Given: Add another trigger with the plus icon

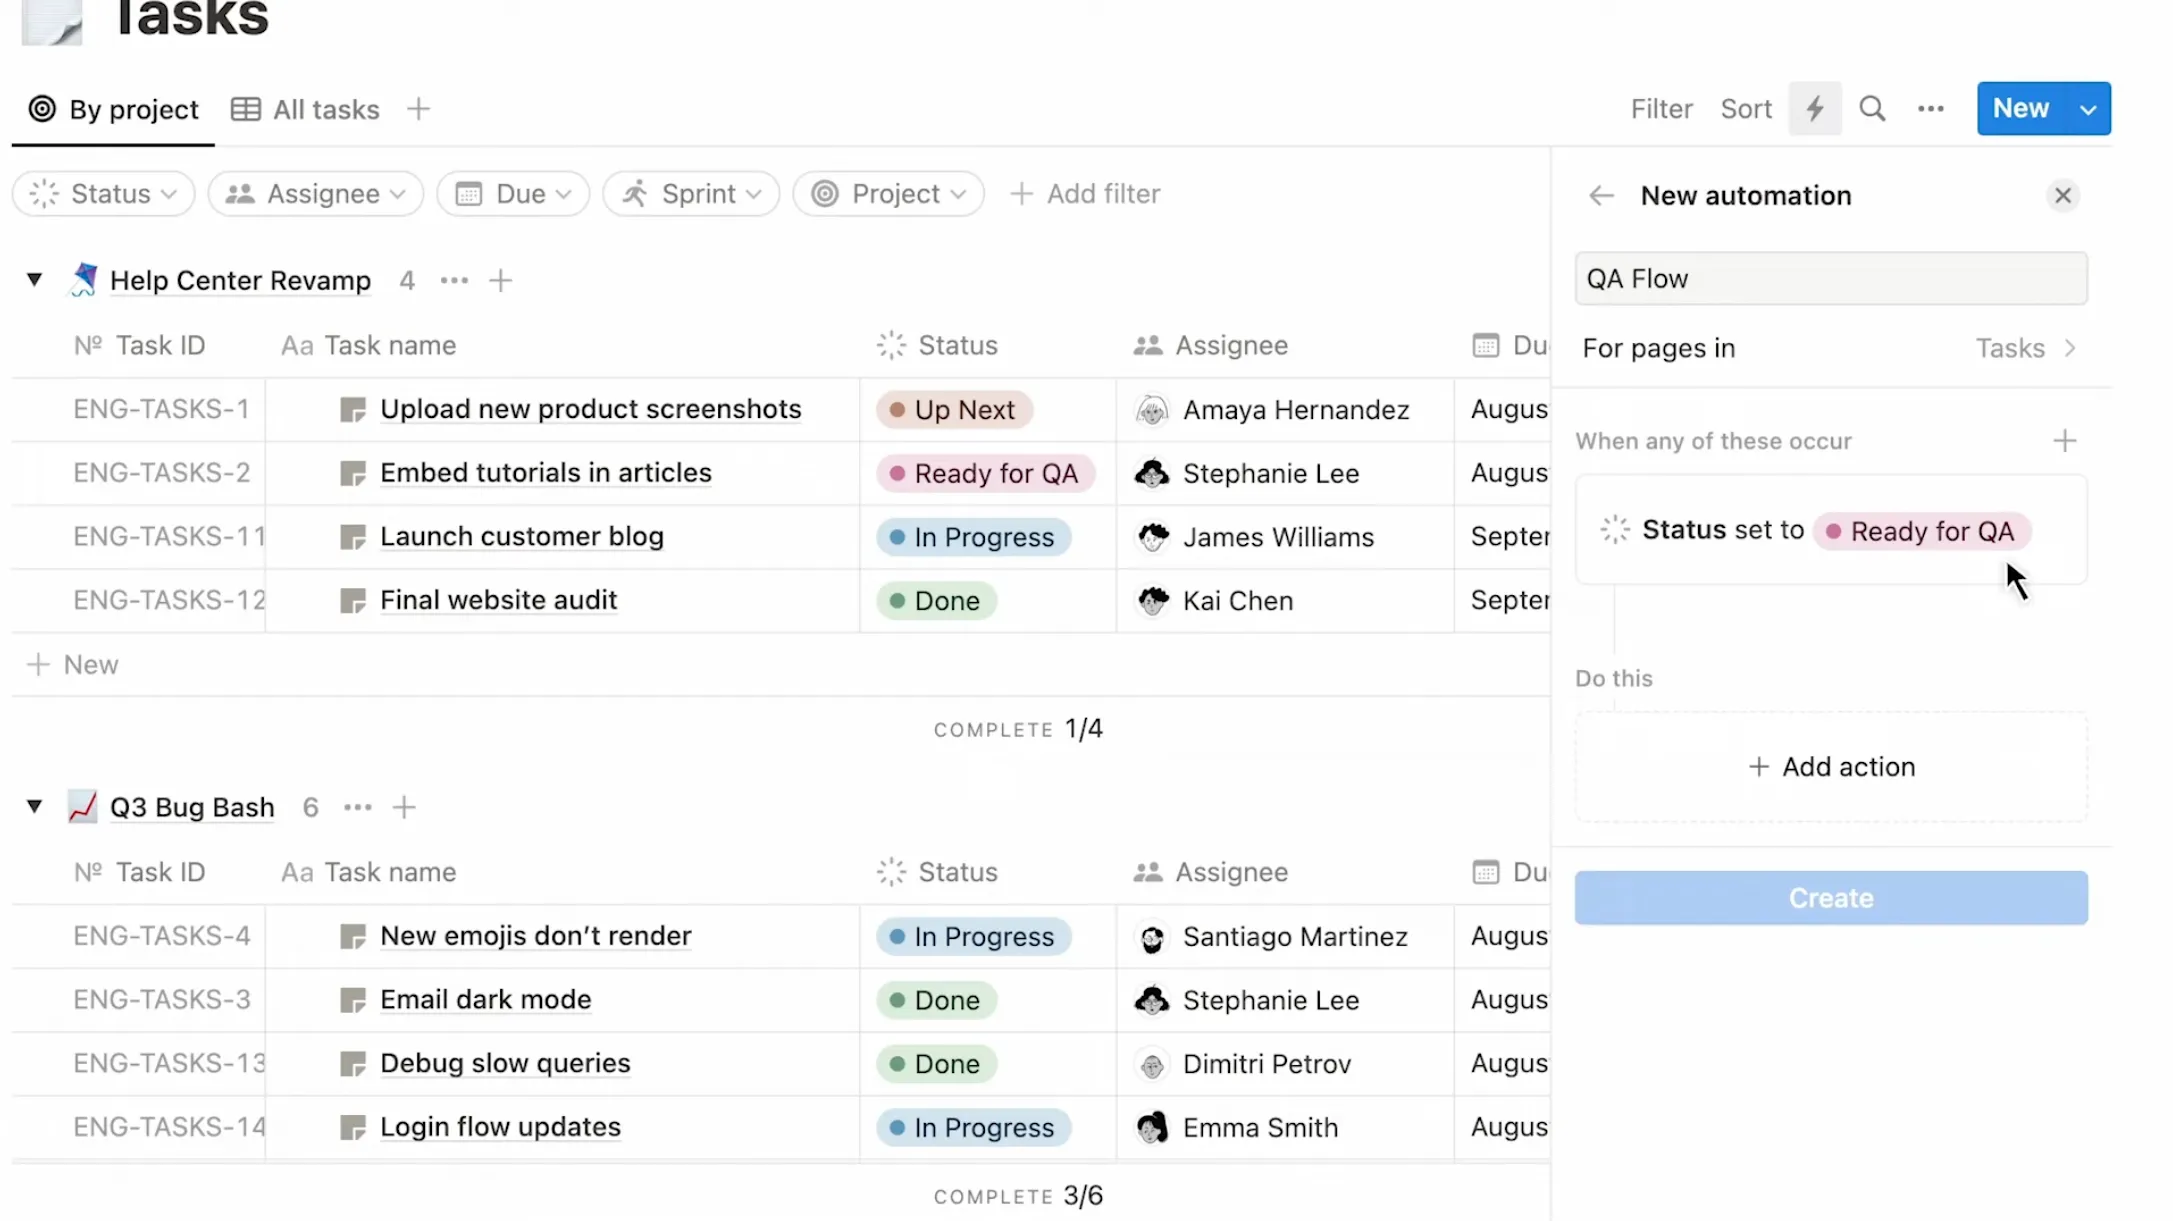Looking at the screenshot, I should click(2065, 440).
